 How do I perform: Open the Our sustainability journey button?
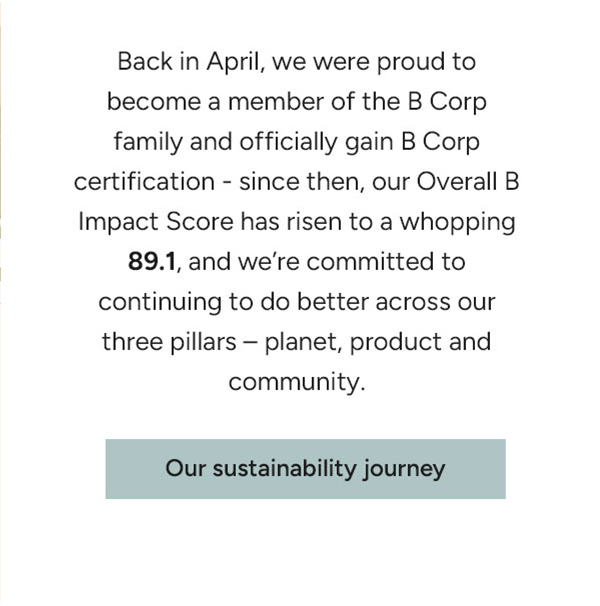(x=305, y=469)
